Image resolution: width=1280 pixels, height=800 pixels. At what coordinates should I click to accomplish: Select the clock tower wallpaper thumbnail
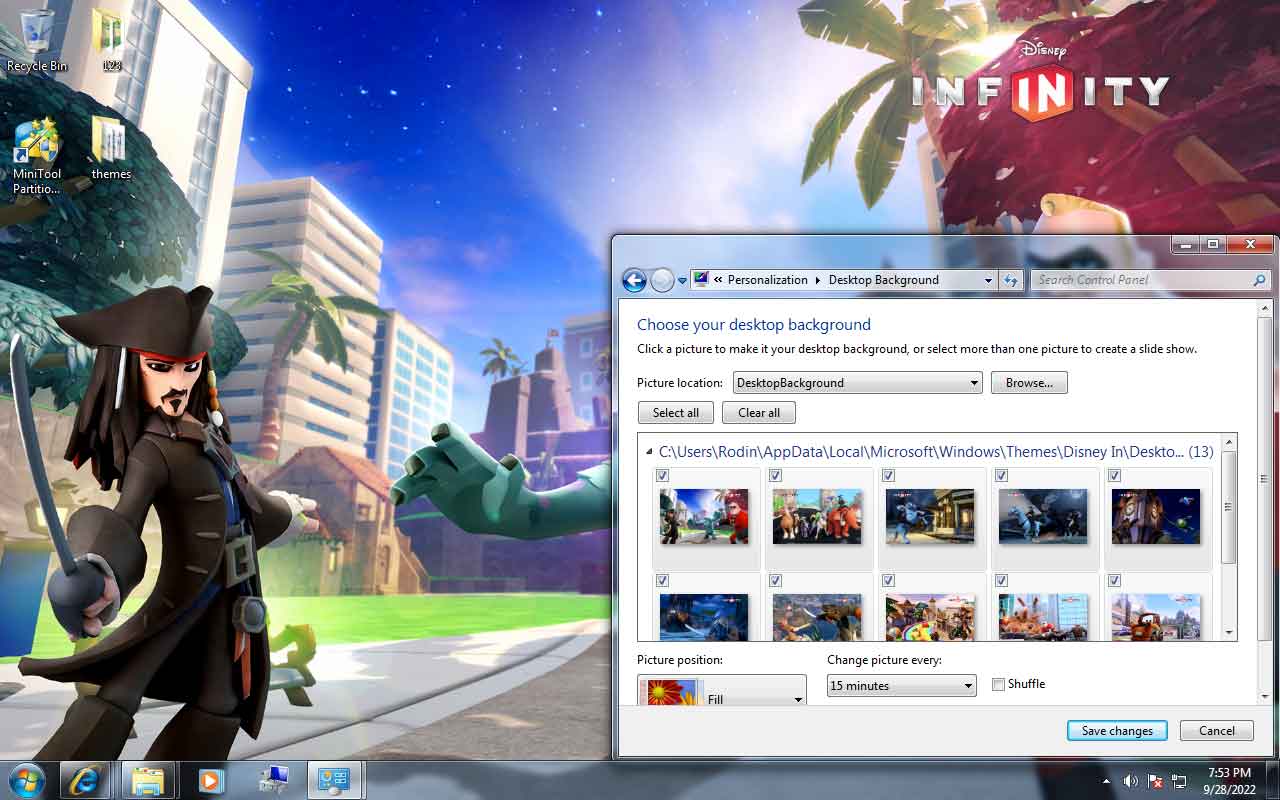coord(1156,516)
